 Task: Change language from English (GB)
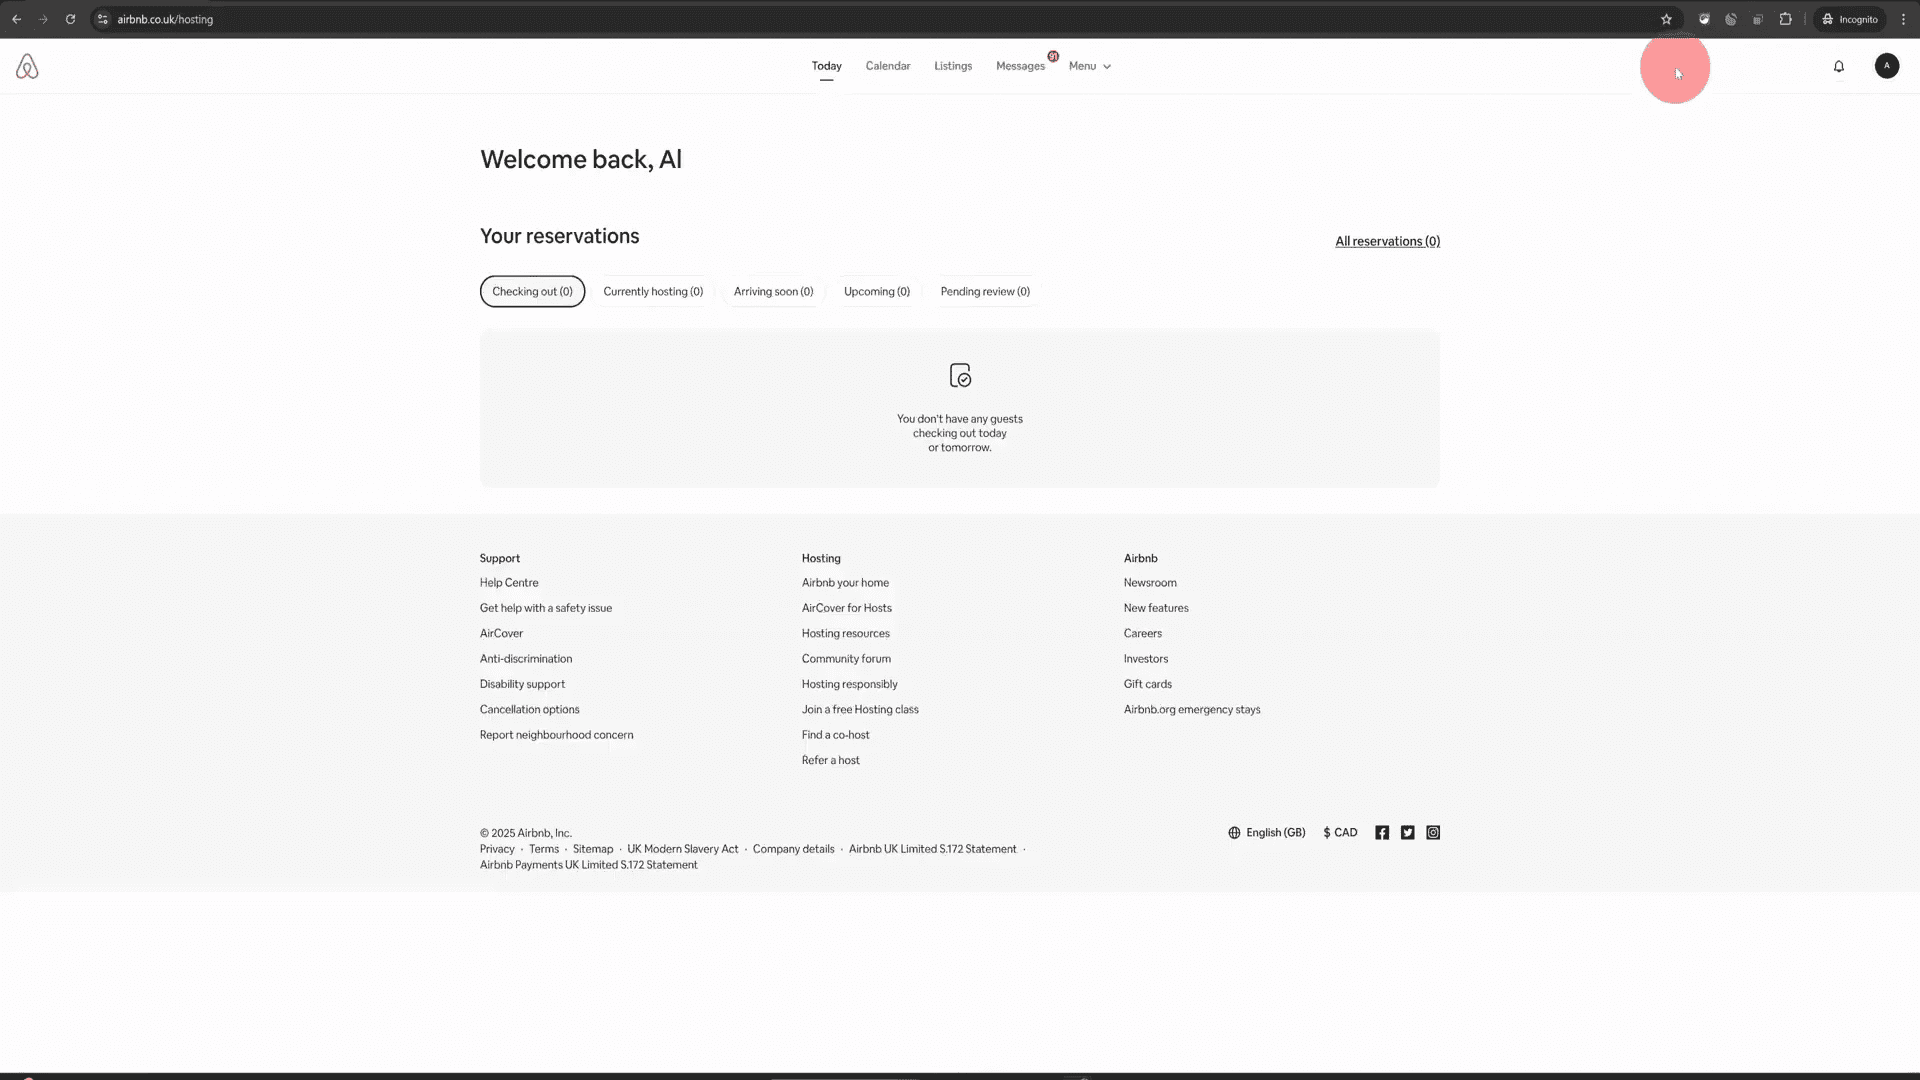tap(1266, 832)
